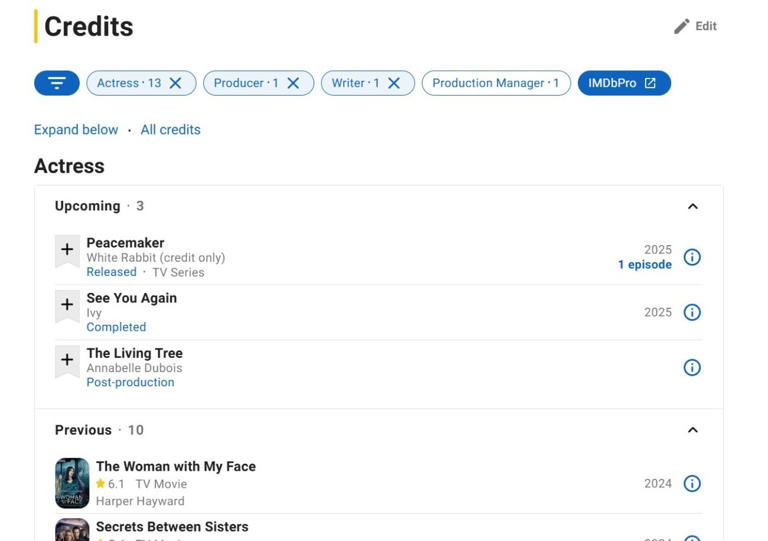Screen dimensions: 768x541
Task: Show info for The Woman with My Face
Action: 692,484
